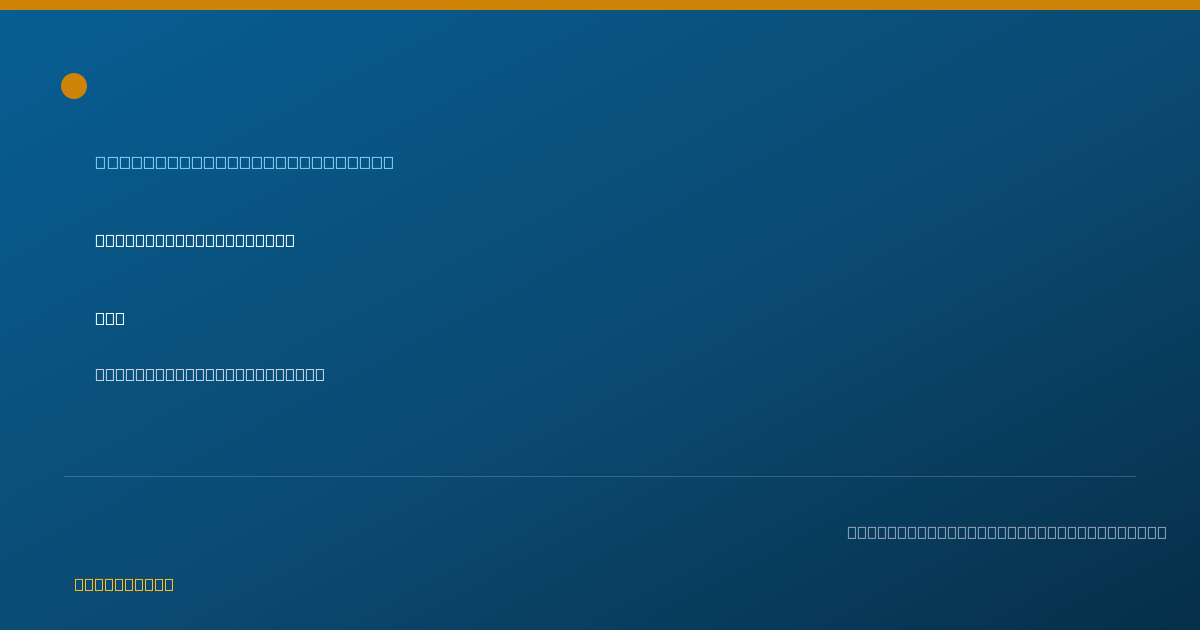The width and height of the screenshot is (1200, 630).
Task: Select the light blue heading text line
Action: click(244, 162)
